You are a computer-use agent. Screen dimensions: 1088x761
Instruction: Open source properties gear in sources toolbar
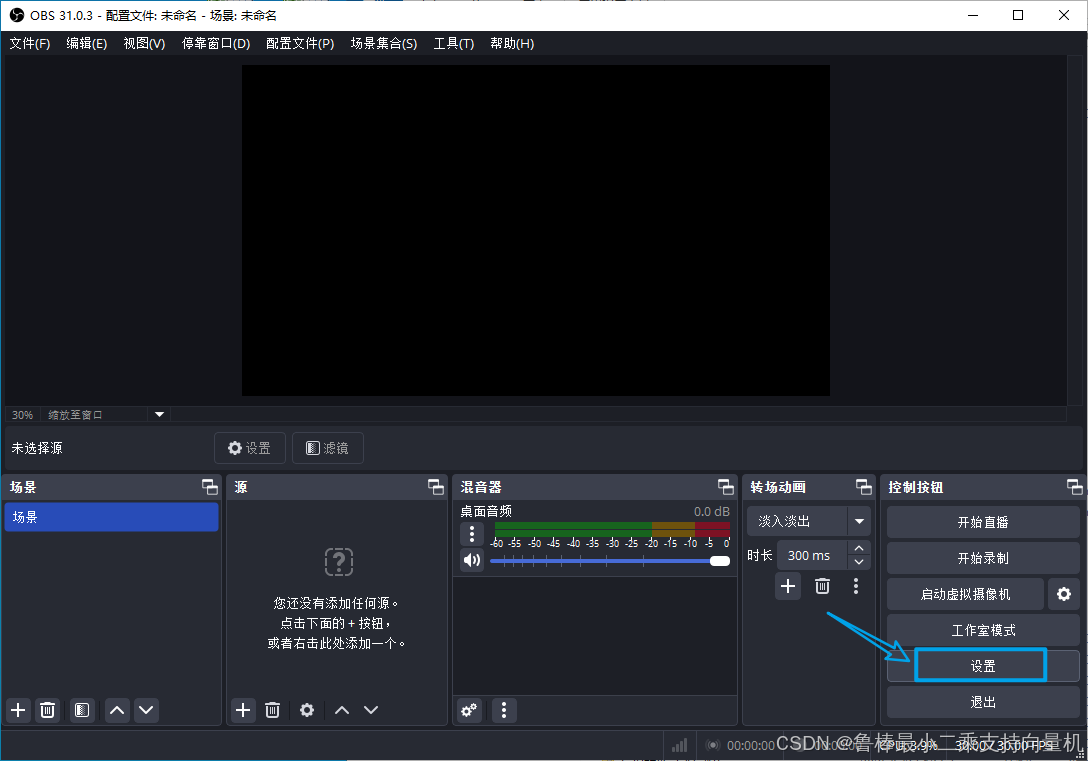coord(307,710)
